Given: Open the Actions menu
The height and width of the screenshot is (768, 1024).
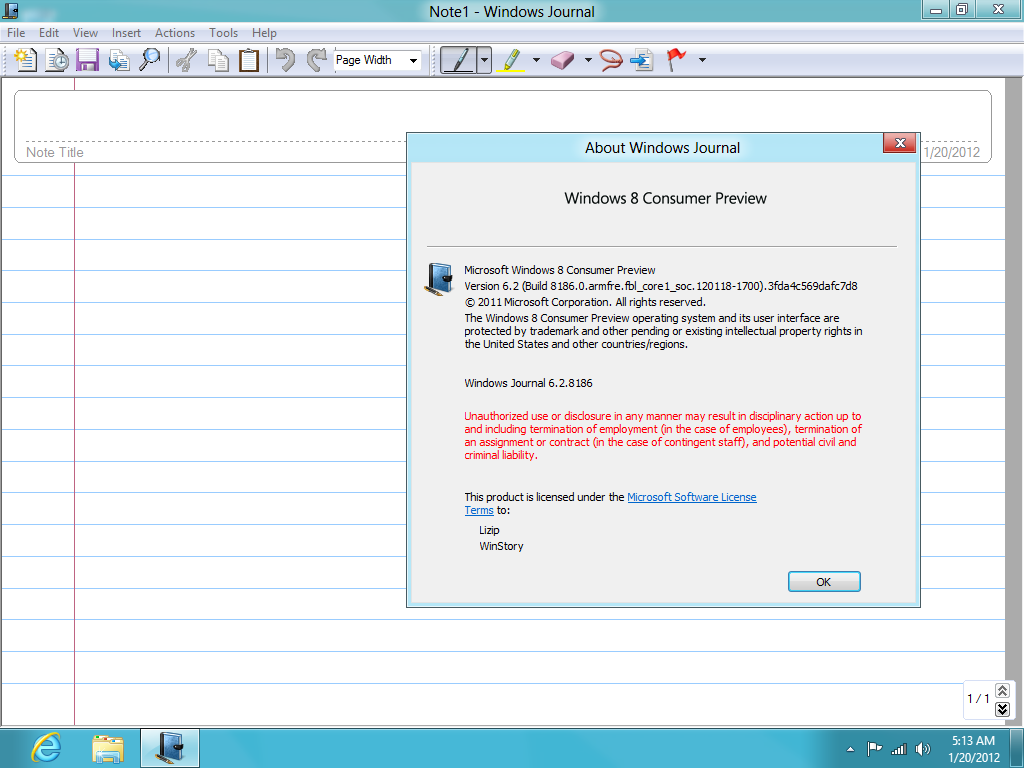Looking at the screenshot, I should click(x=174, y=33).
